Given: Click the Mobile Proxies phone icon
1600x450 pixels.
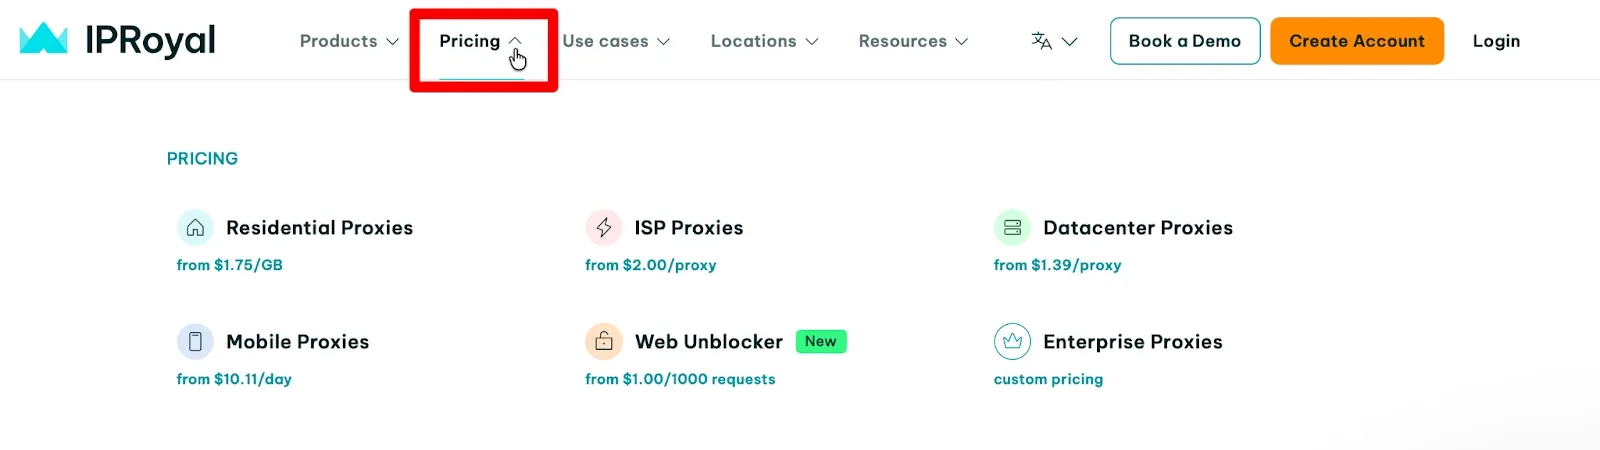Looking at the screenshot, I should pos(195,342).
